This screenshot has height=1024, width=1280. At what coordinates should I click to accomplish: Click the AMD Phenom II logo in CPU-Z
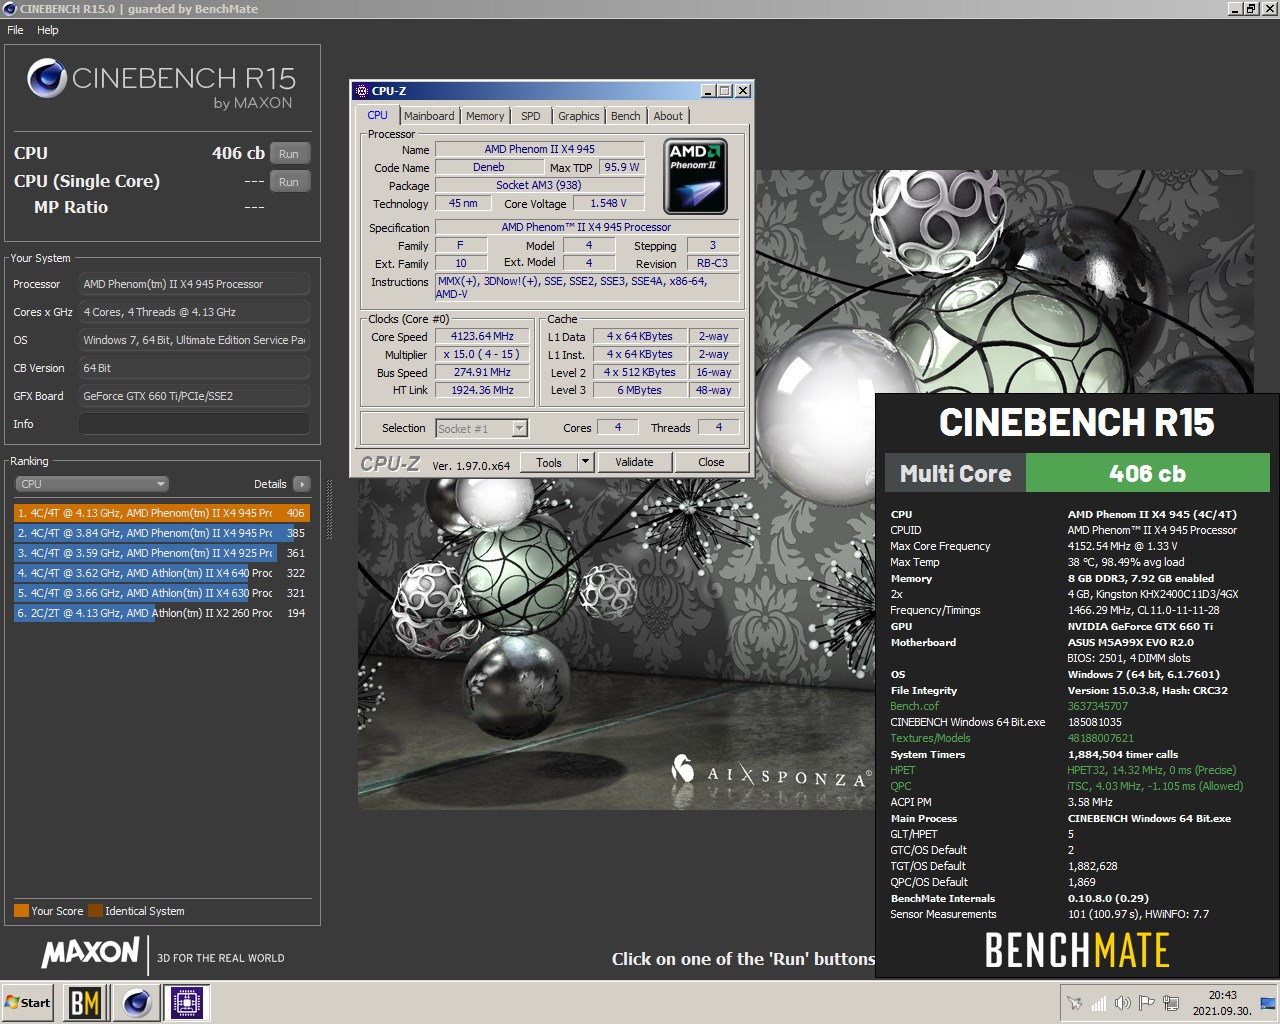tap(696, 177)
